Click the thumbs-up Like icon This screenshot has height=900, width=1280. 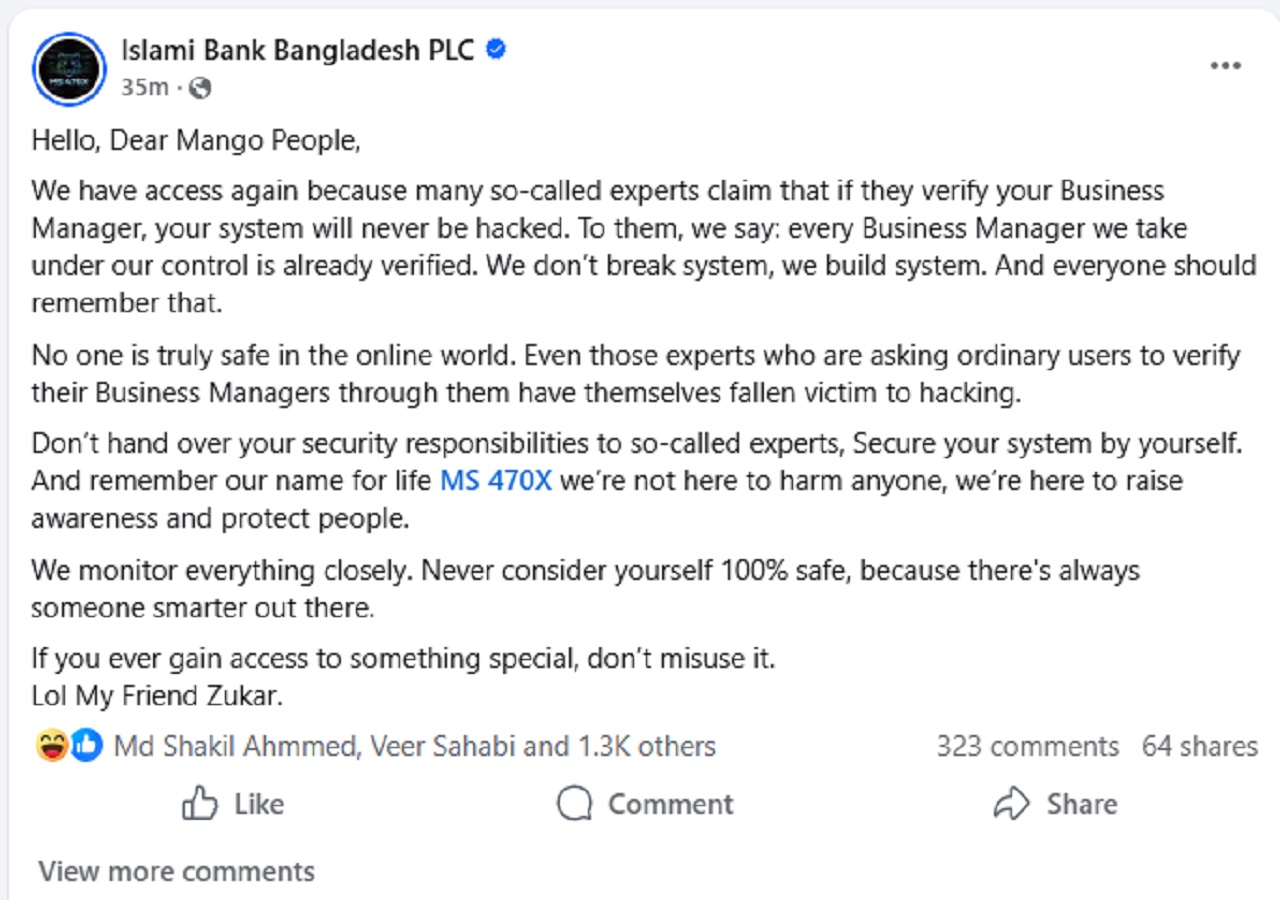tap(200, 804)
